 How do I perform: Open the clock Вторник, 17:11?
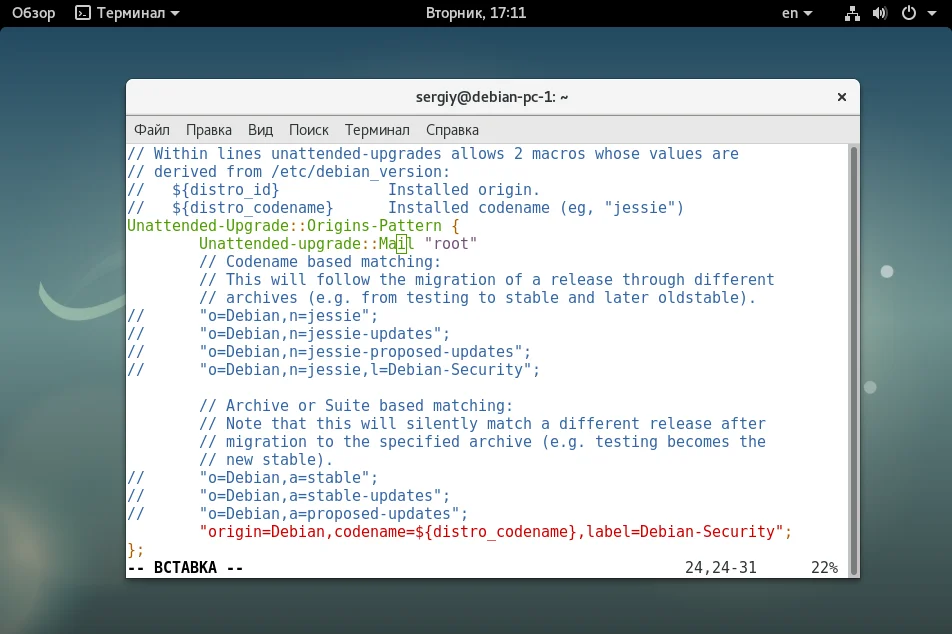click(476, 13)
